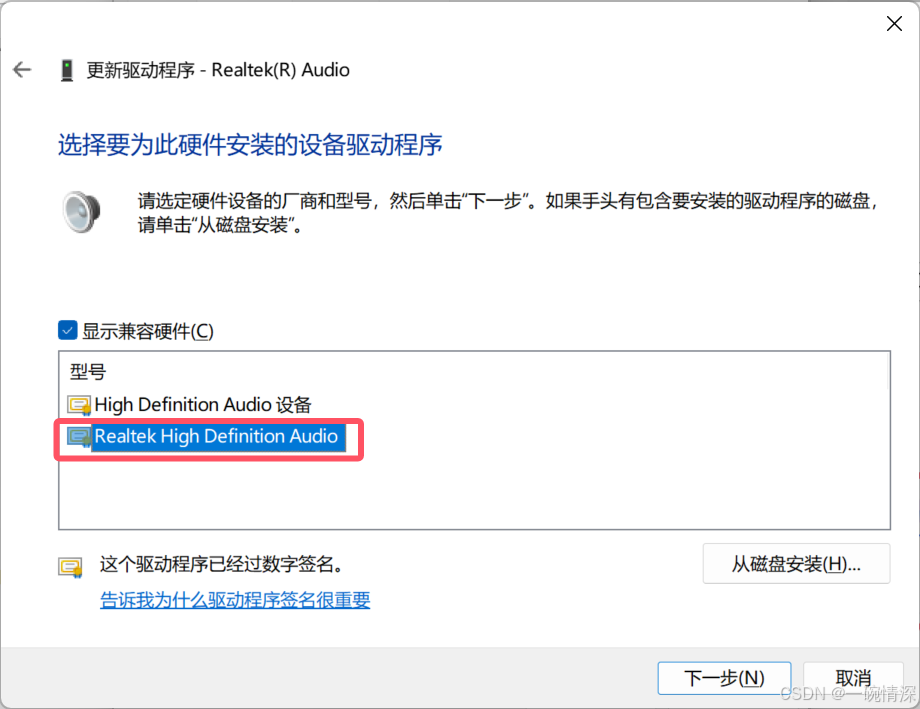Select Realtek High Definition Audio entry
The width and height of the screenshot is (920, 709).
(x=216, y=437)
